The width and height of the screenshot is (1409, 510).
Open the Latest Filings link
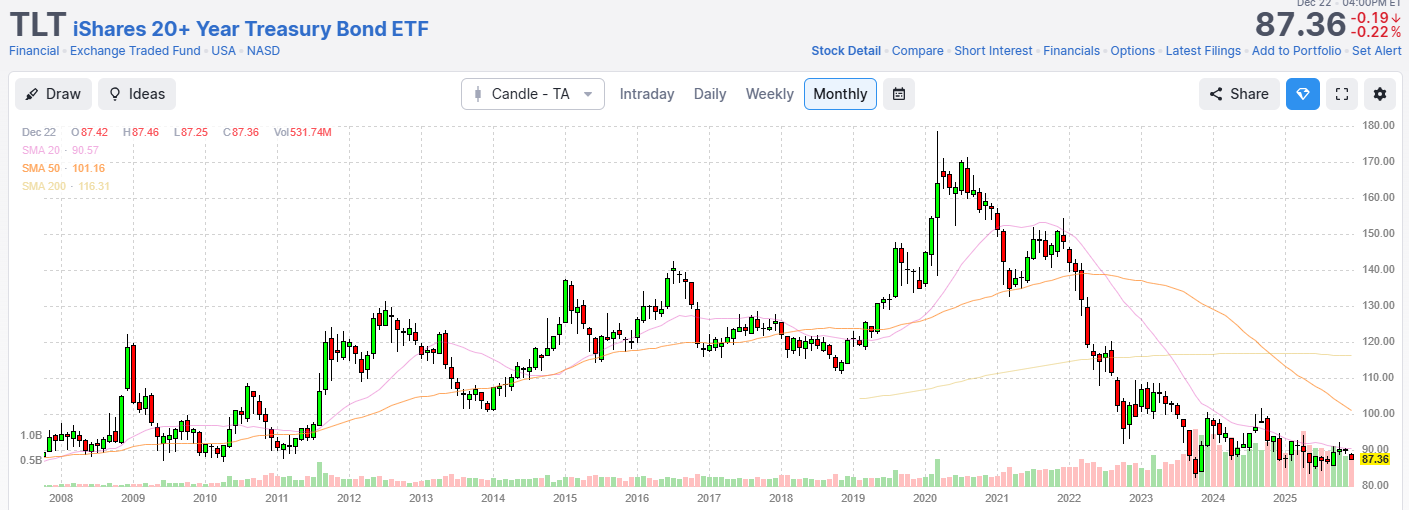pyautogui.click(x=1203, y=51)
